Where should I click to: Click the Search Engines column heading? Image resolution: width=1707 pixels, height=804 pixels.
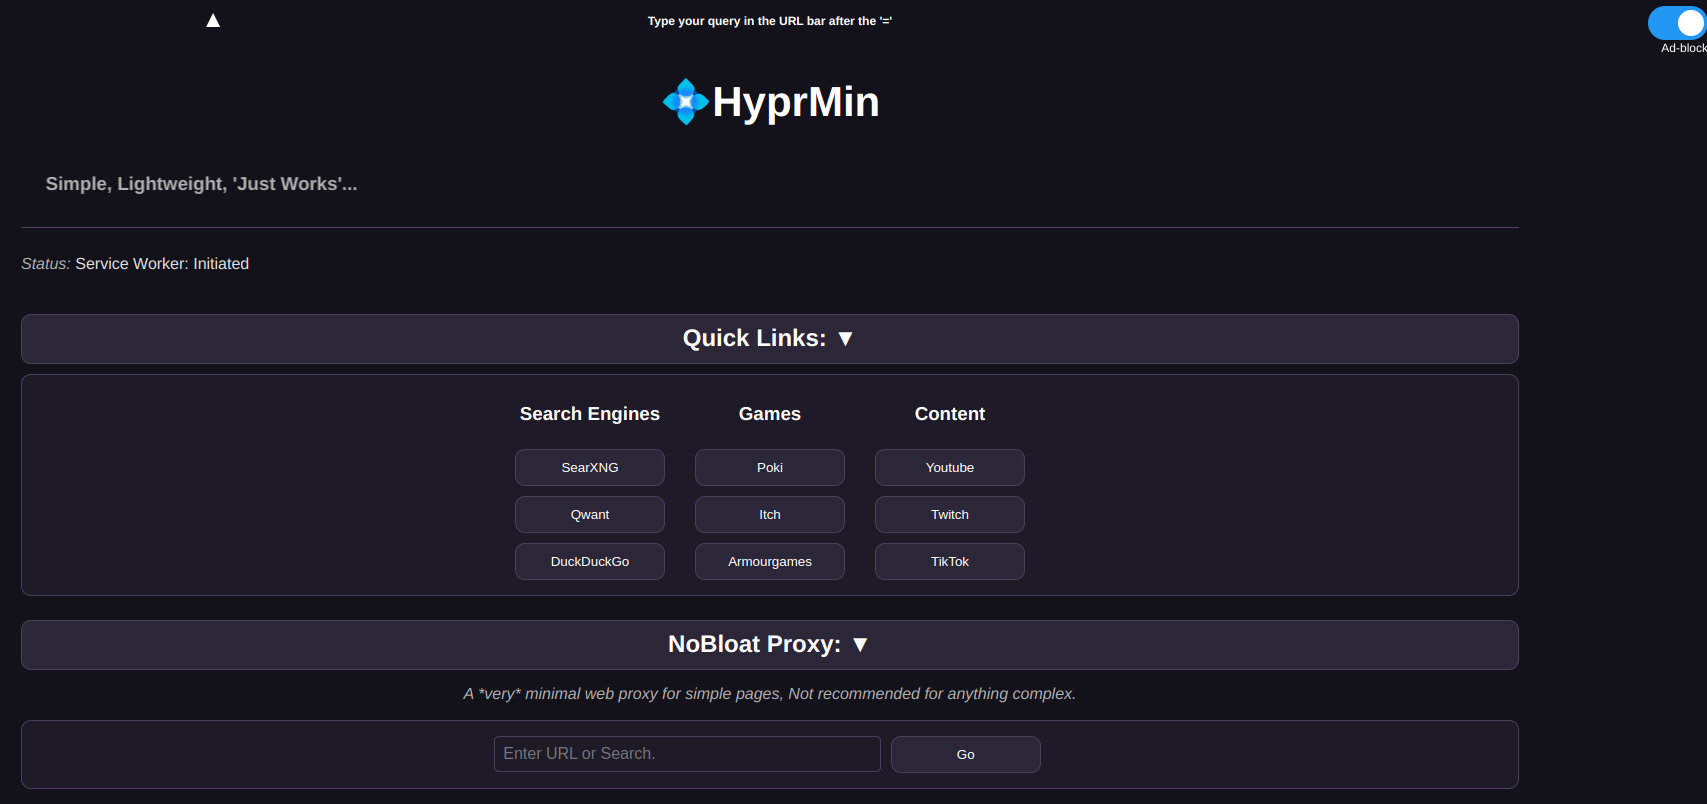[589, 414]
